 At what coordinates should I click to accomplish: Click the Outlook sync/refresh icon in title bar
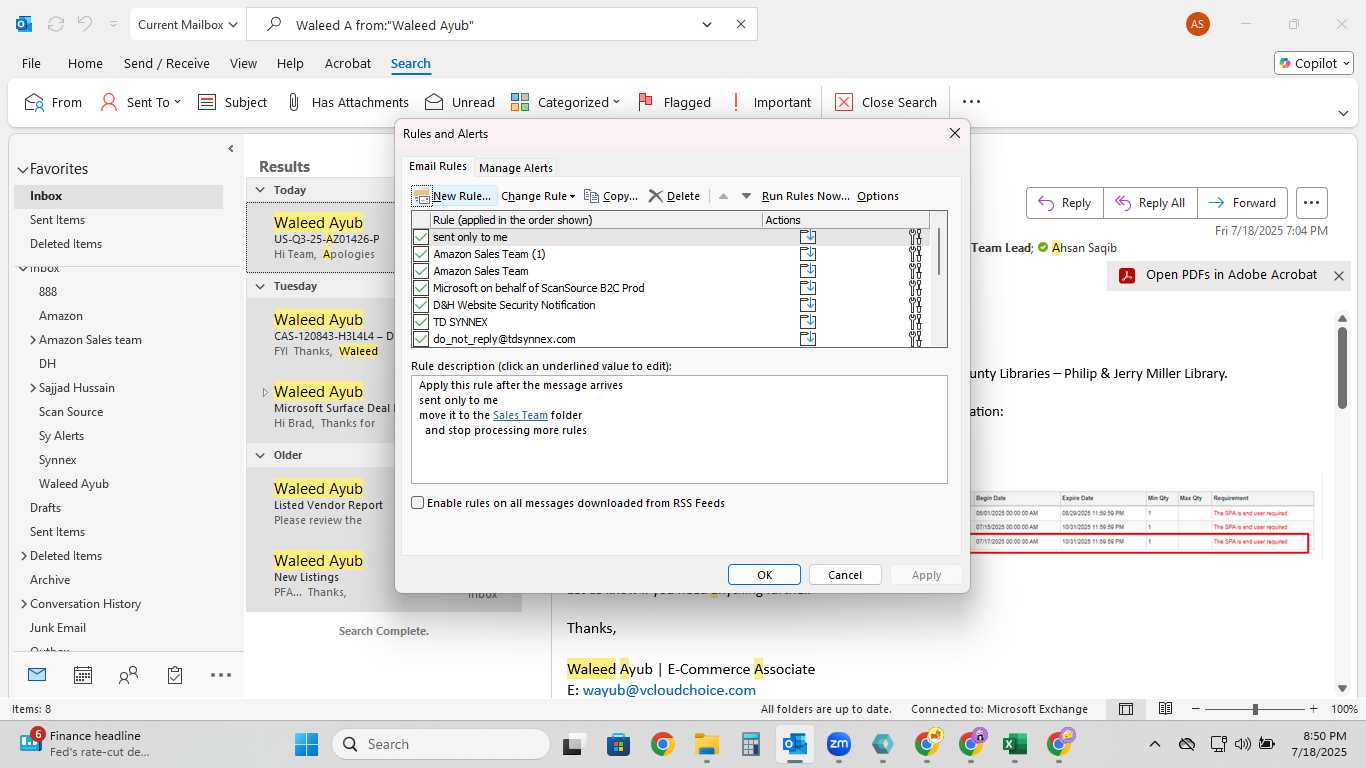tap(55, 24)
